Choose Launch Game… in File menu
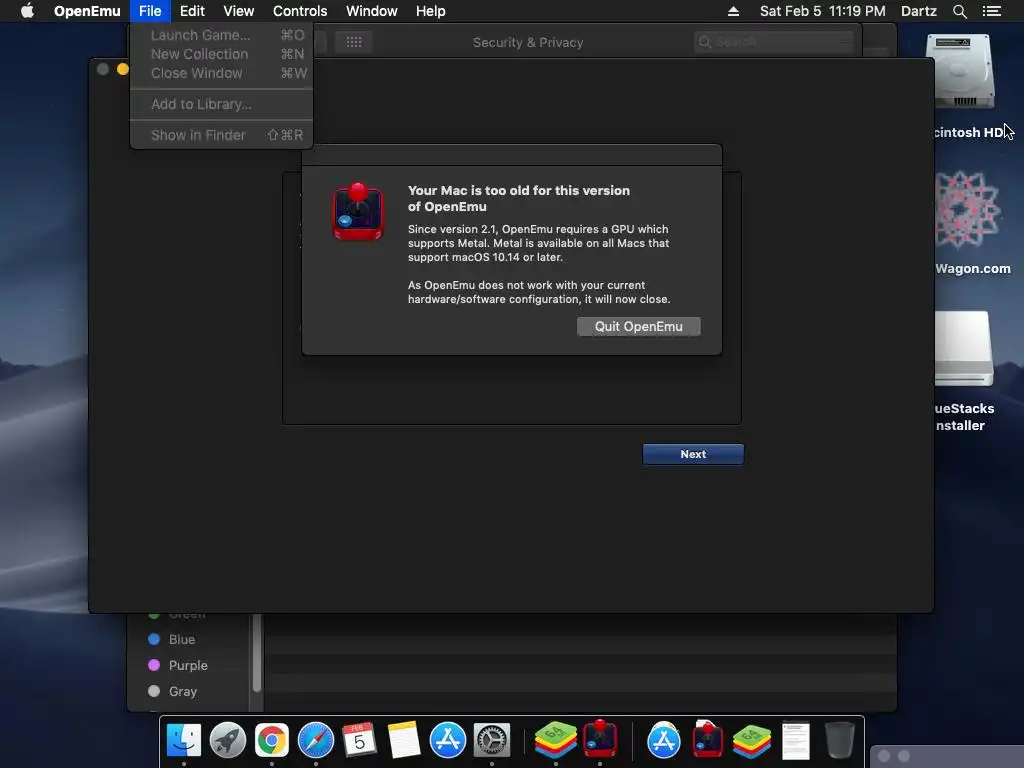The height and width of the screenshot is (768, 1024). pos(221,35)
